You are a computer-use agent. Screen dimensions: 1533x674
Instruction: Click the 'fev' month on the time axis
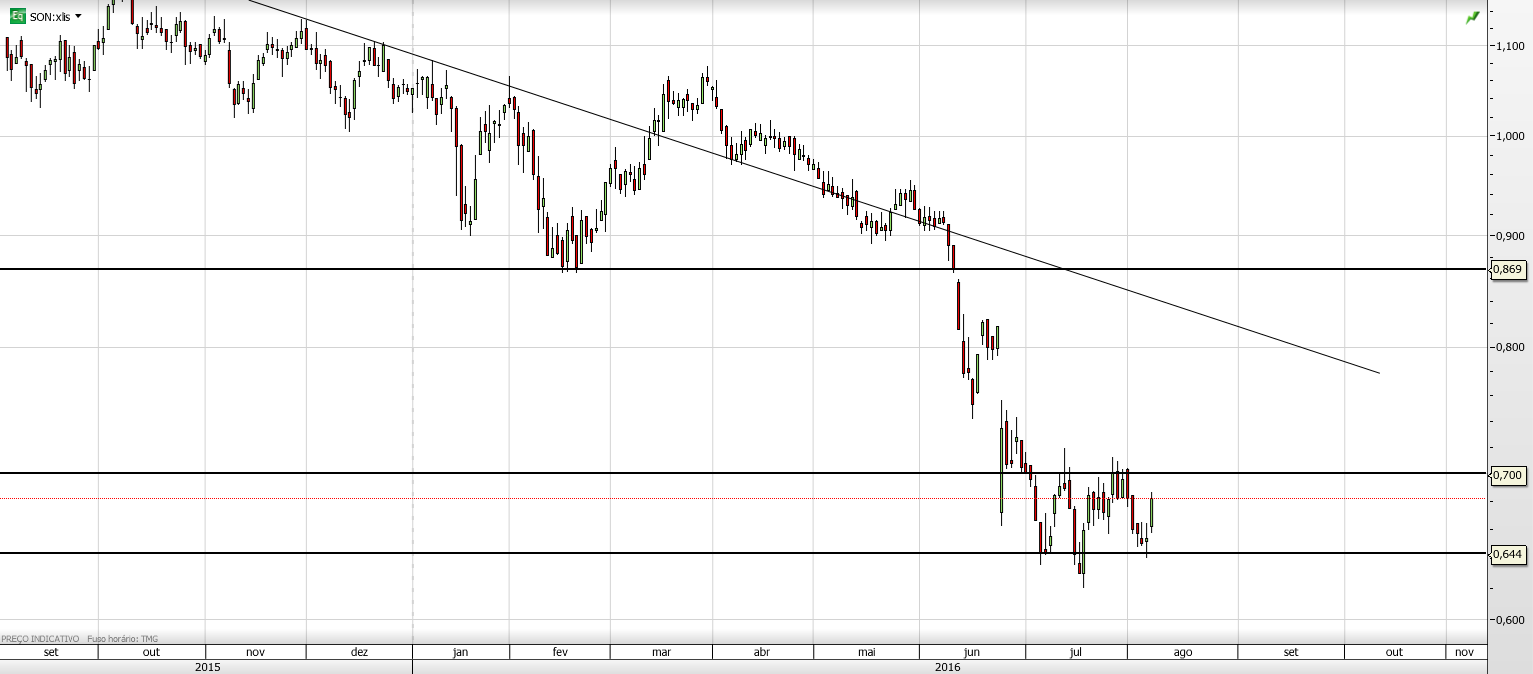(x=560, y=652)
